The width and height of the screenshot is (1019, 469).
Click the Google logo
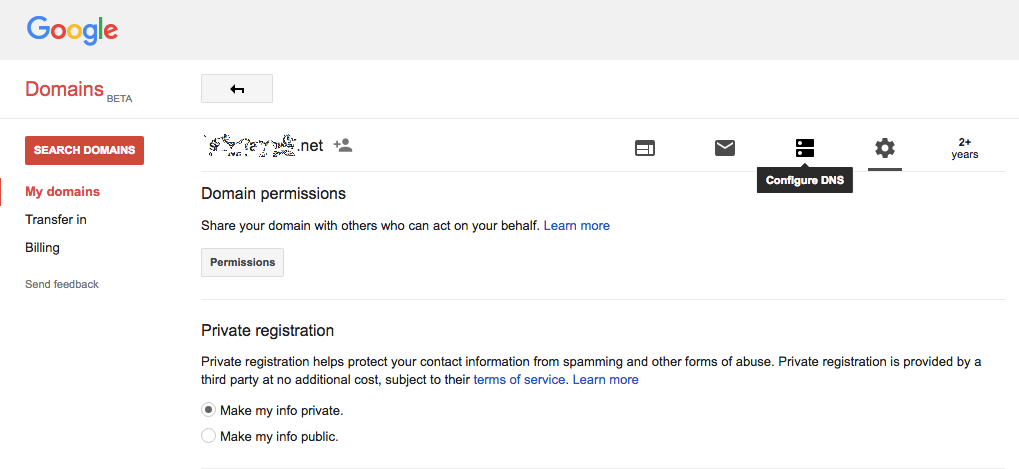[x=72, y=30]
